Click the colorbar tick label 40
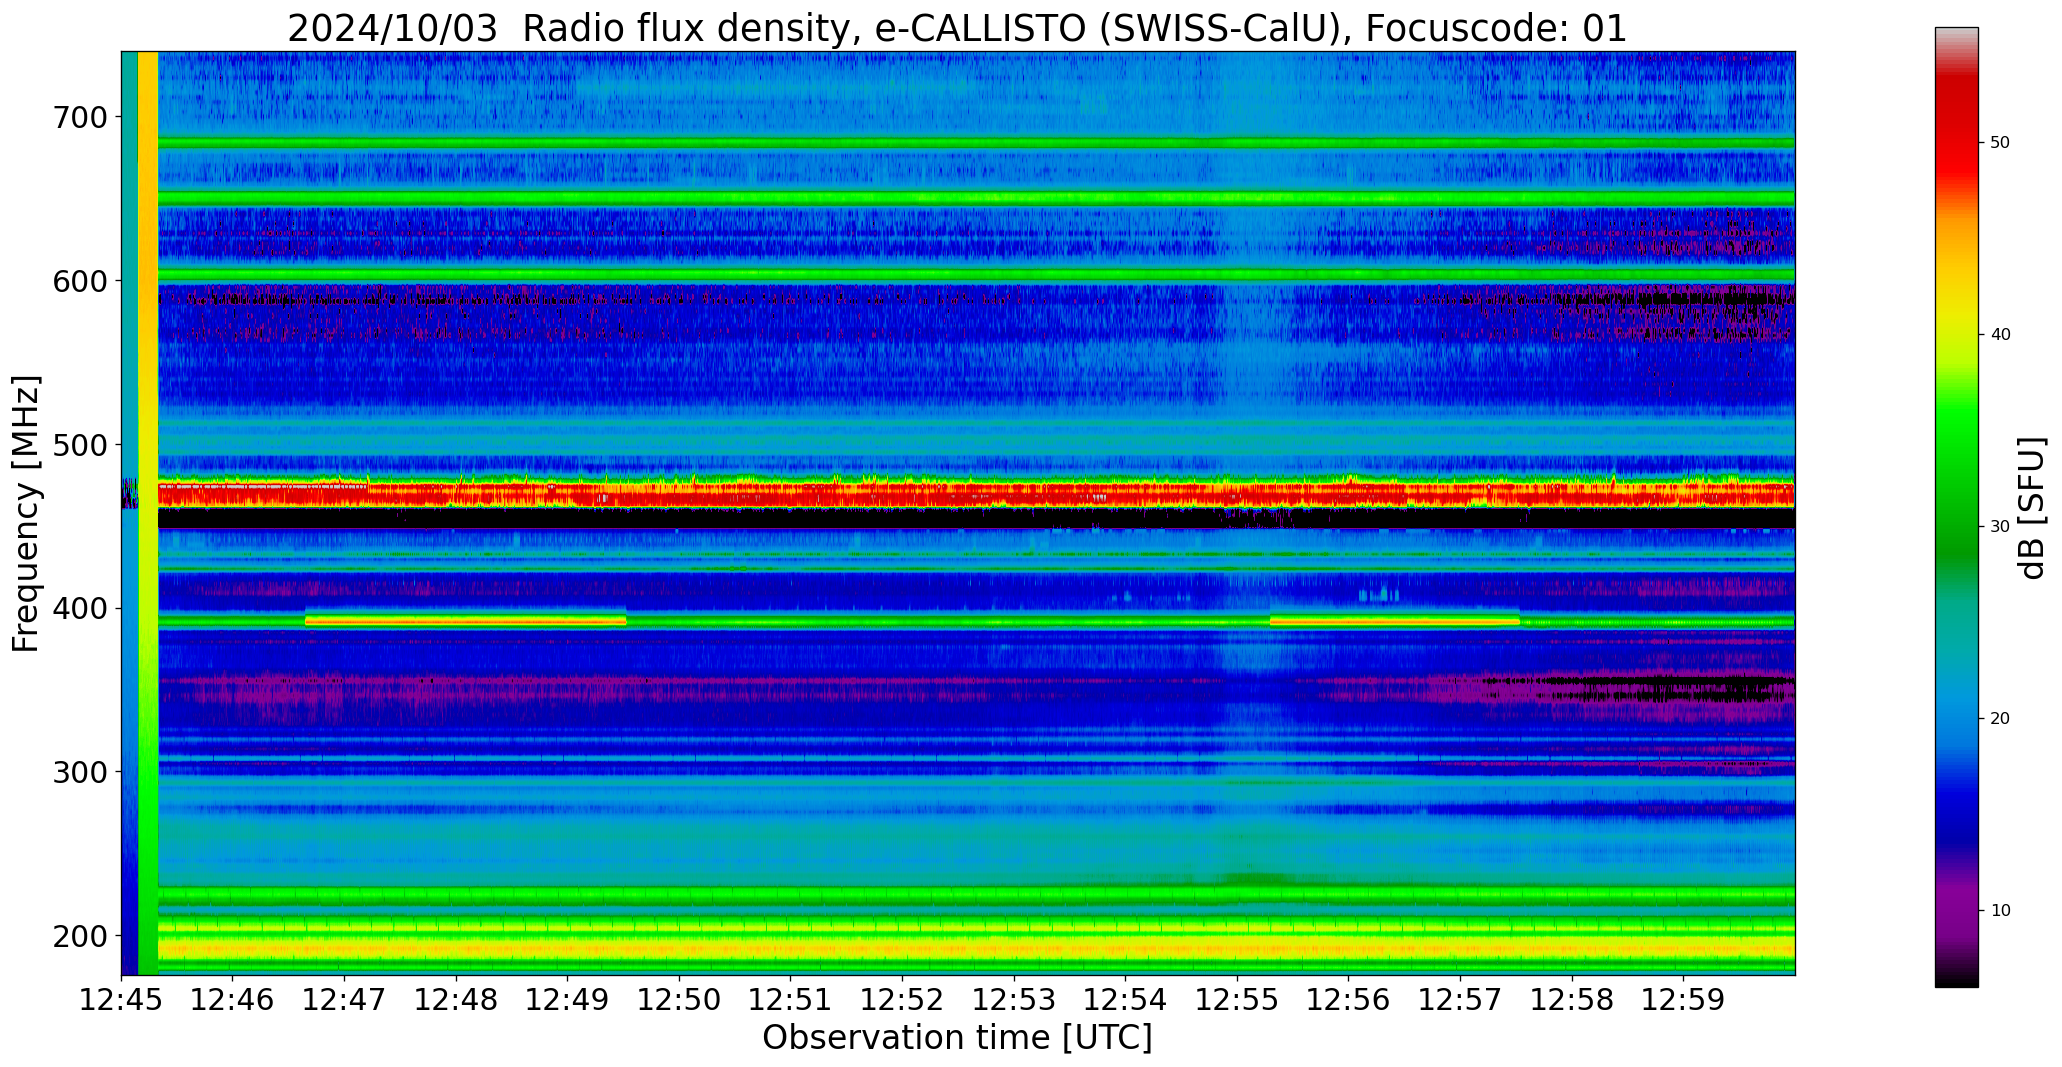 pos(2000,335)
